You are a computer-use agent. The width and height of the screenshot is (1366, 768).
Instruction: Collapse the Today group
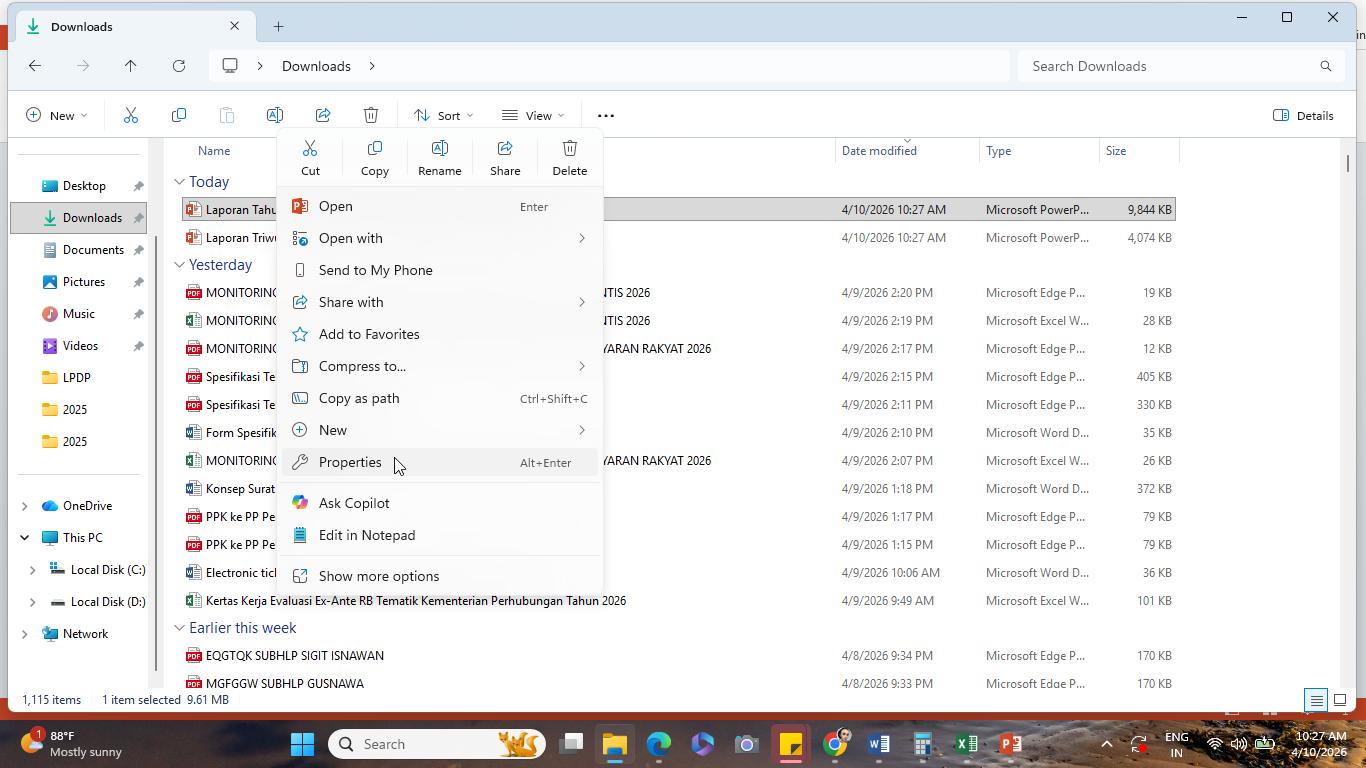179,182
